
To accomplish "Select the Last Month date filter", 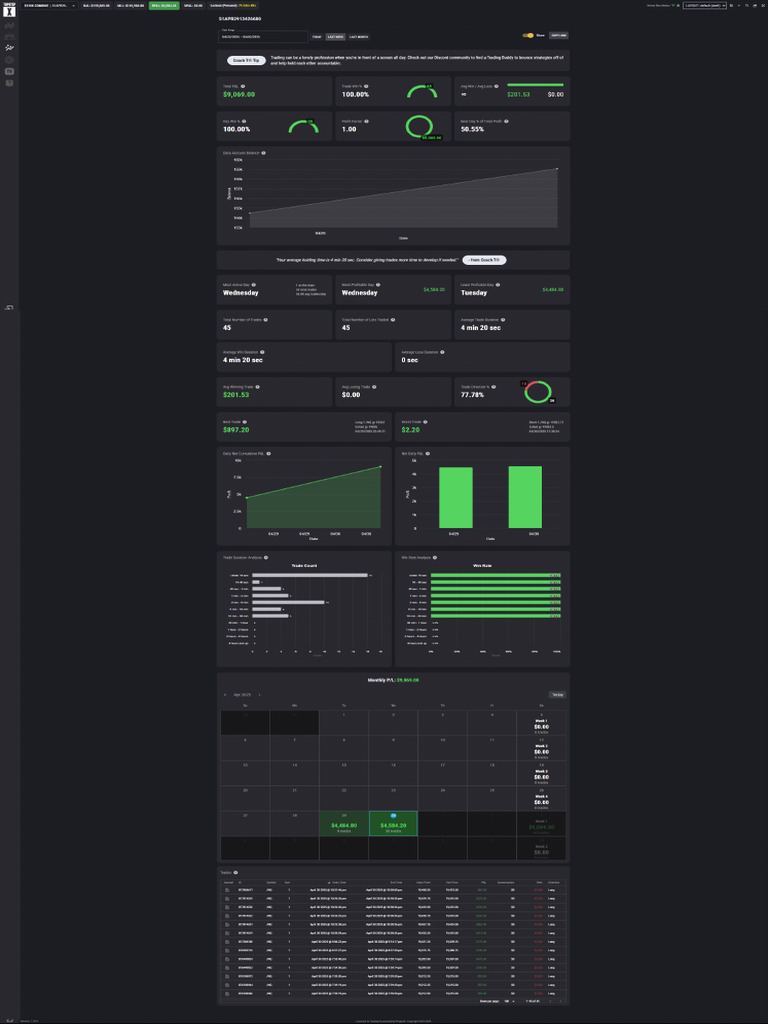I will 358,36.
